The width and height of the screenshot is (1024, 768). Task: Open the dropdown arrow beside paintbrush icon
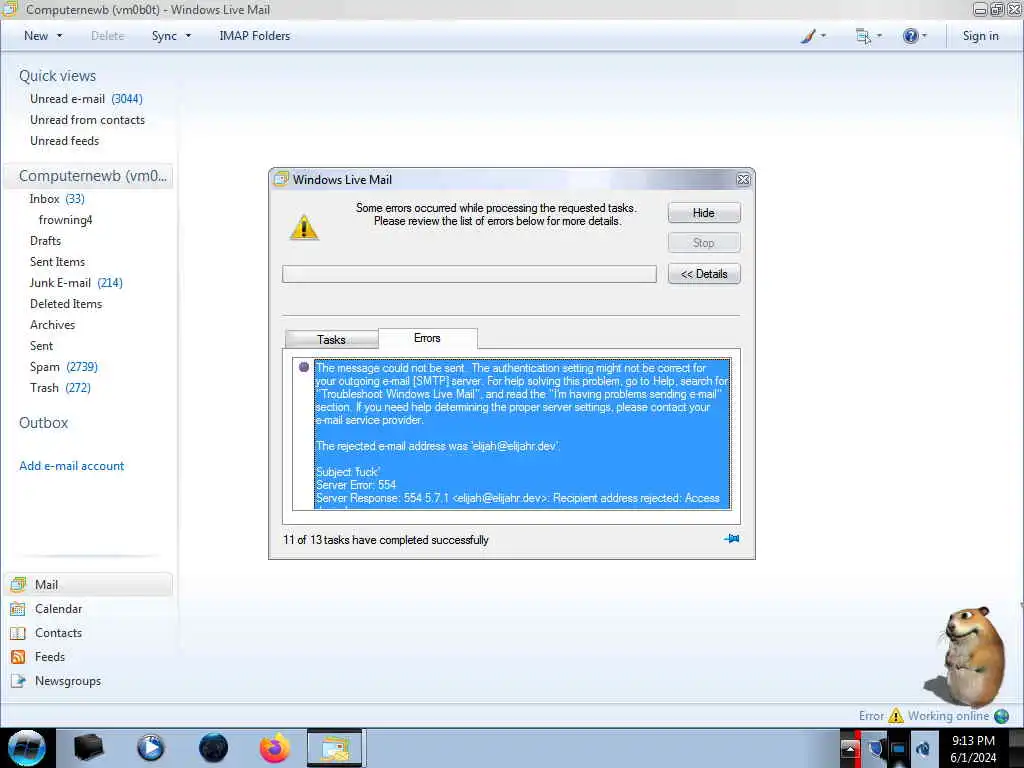(823, 36)
